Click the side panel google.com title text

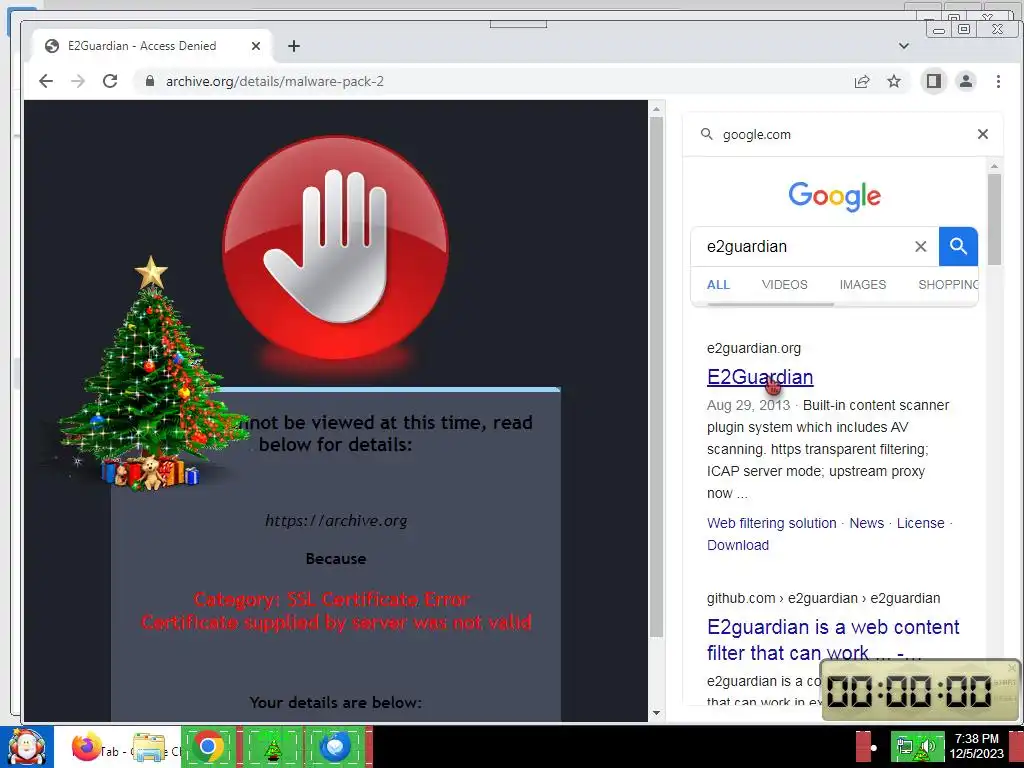756,135
